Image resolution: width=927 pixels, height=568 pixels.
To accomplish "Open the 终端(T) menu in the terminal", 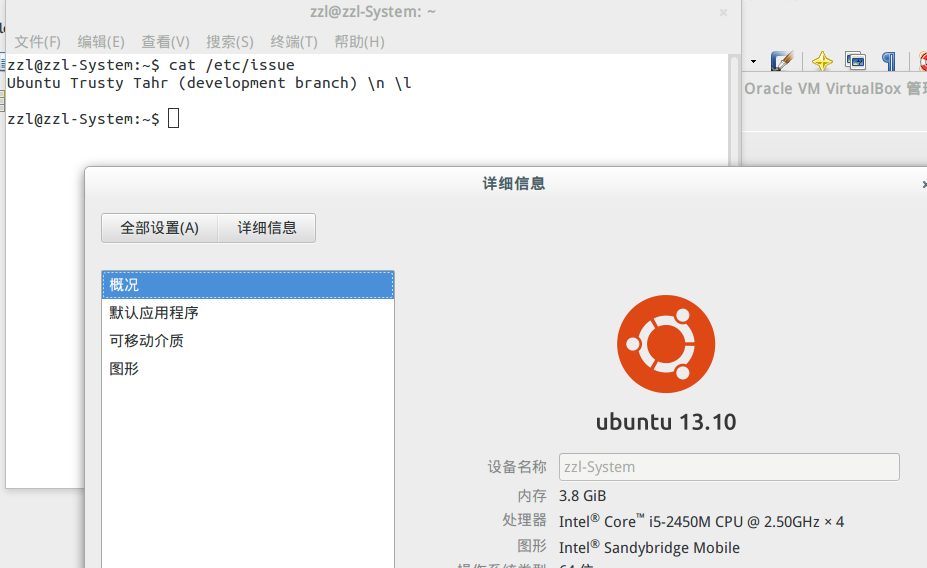I will click(x=294, y=42).
